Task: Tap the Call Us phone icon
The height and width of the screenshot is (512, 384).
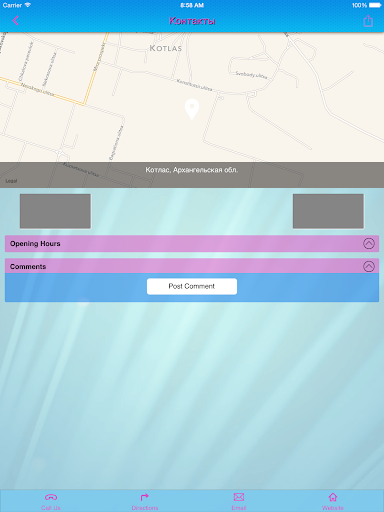Action: (51, 497)
